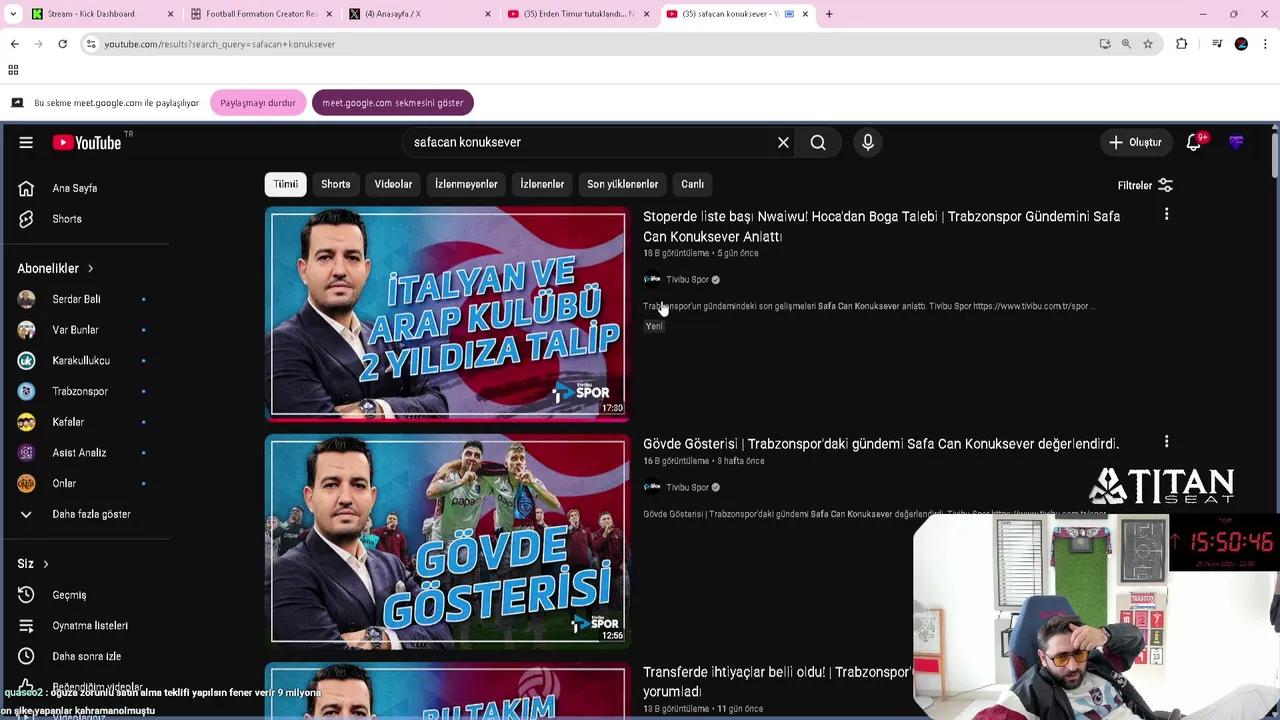
Task: Open Chrome apps grid icon
Action: (13, 70)
